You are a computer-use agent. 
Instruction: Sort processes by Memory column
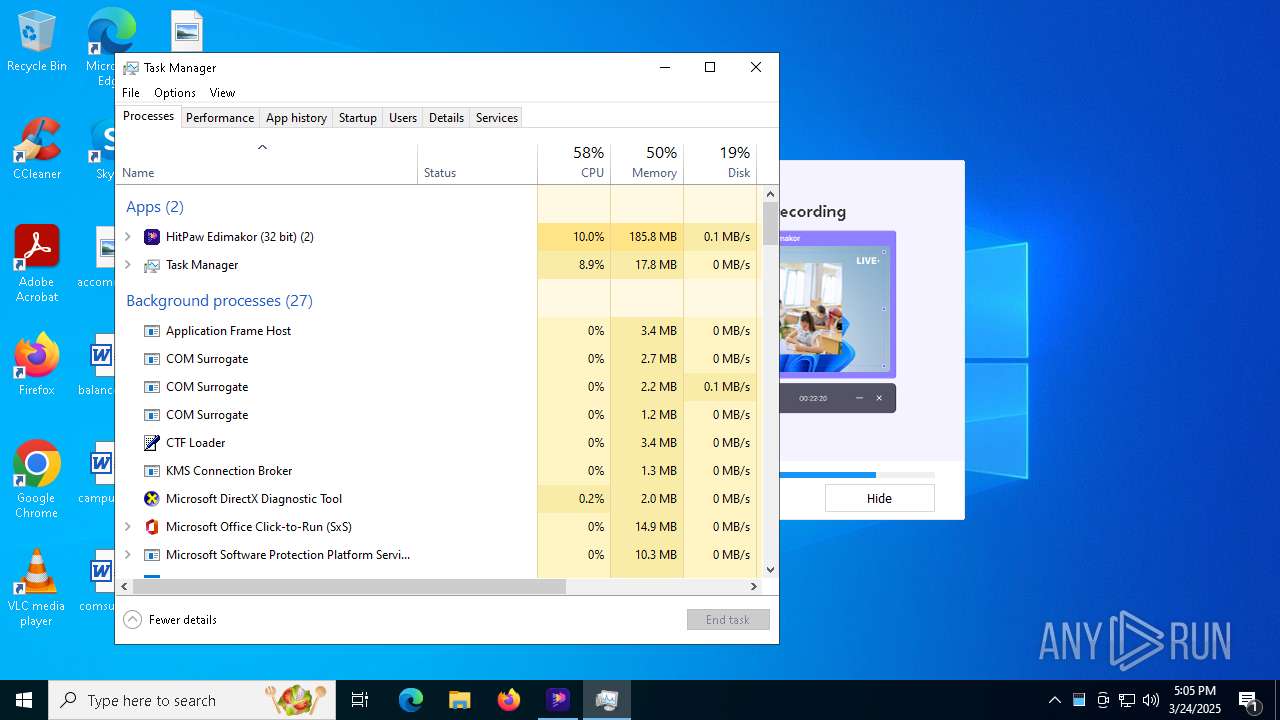click(x=647, y=164)
